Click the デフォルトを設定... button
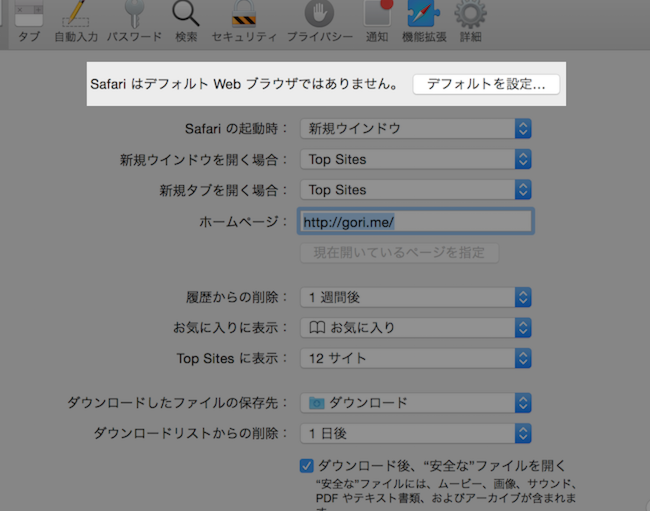This screenshot has width=650, height=511. [x=486, y=85]
